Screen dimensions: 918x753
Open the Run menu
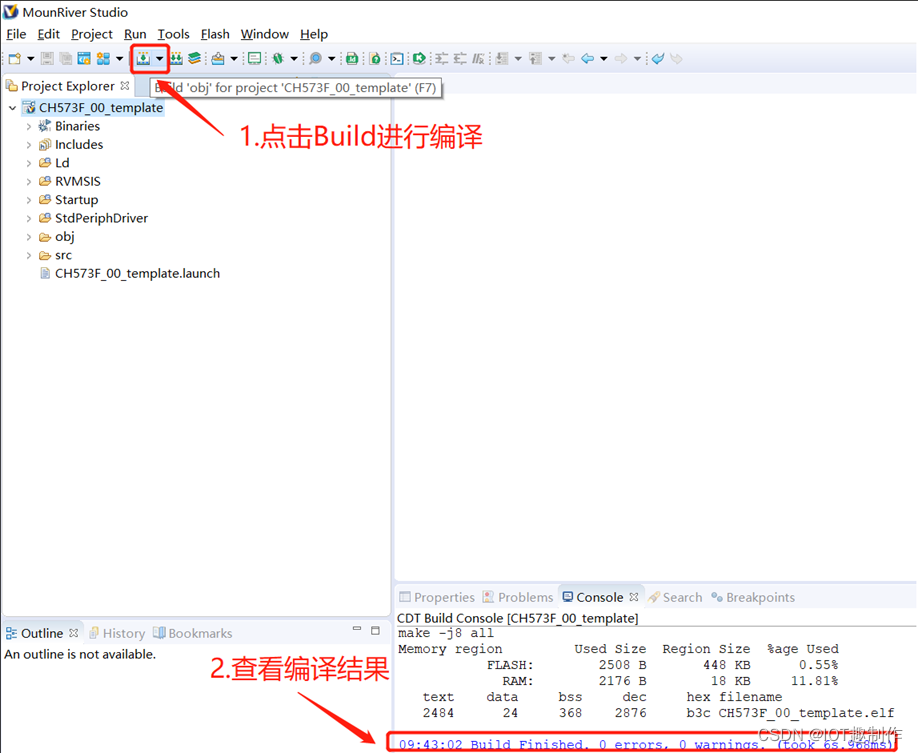pyautogui.click(x=135, y=34)
